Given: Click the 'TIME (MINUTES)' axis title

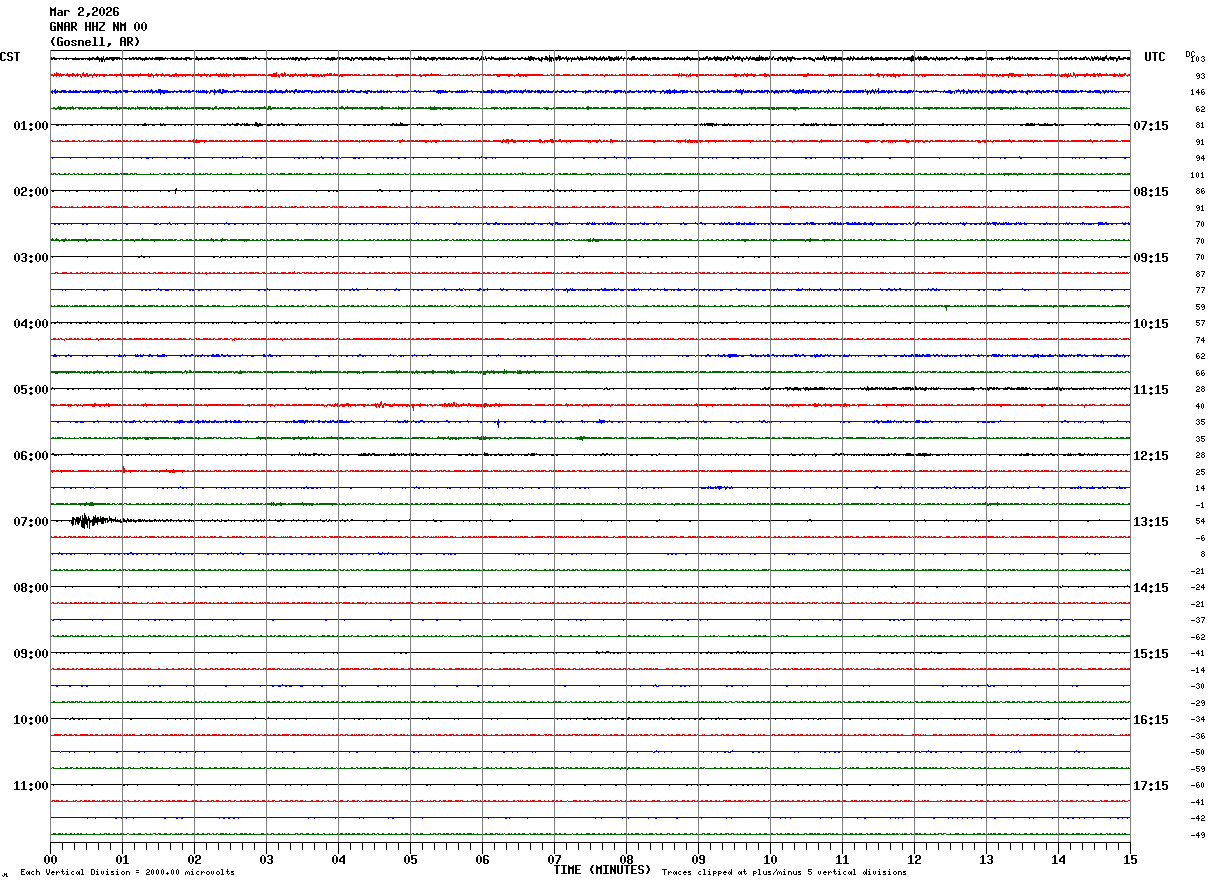Looking at the screenshot, I should [602, 870].
